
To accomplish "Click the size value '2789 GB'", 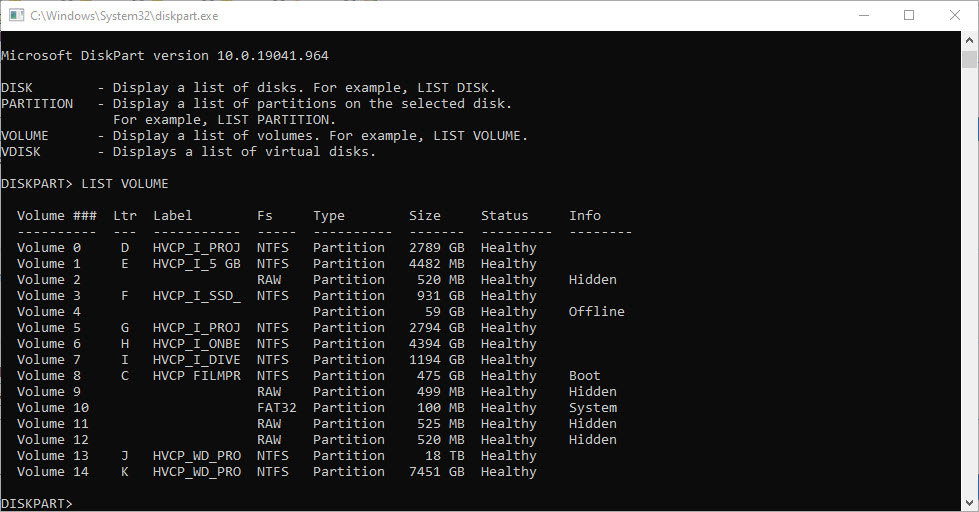I will (436, 248).
